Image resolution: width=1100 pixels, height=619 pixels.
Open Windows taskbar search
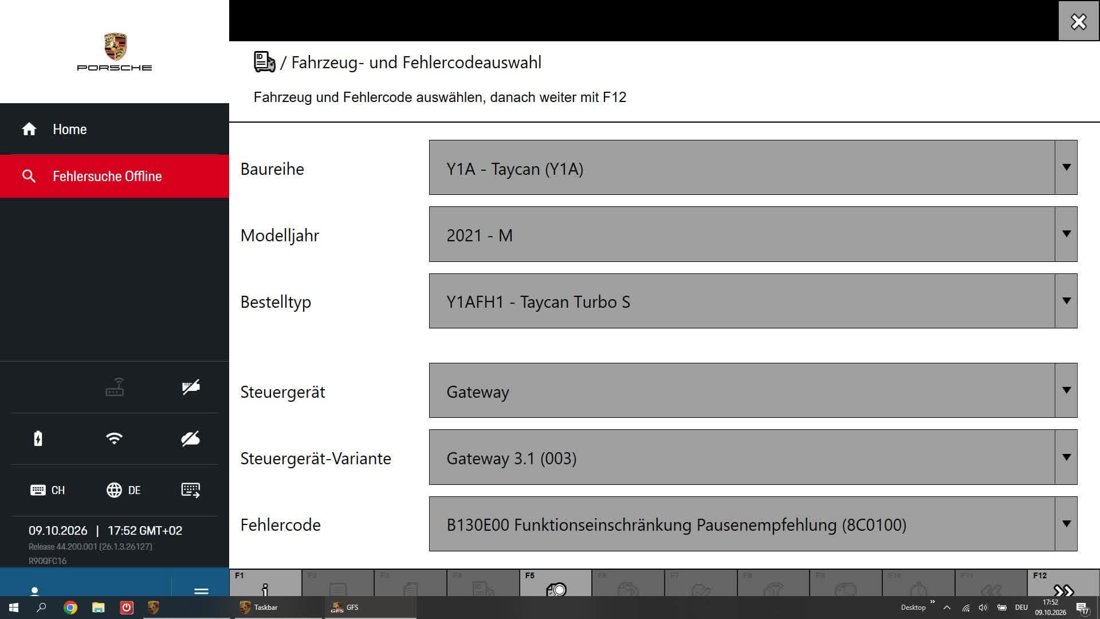(x=41, y=608)
